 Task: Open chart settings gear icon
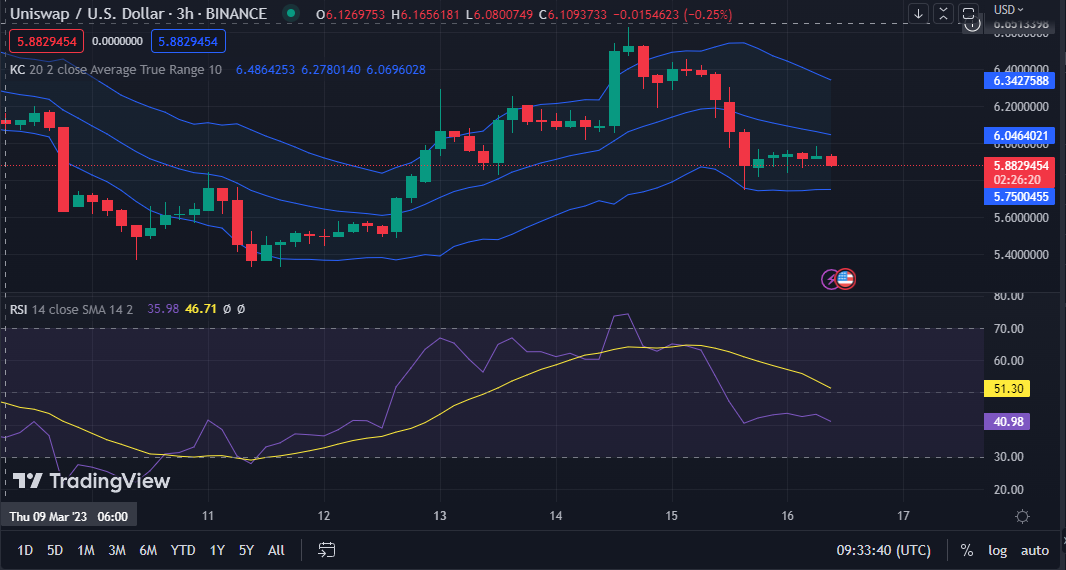(x=1022, y=516)
